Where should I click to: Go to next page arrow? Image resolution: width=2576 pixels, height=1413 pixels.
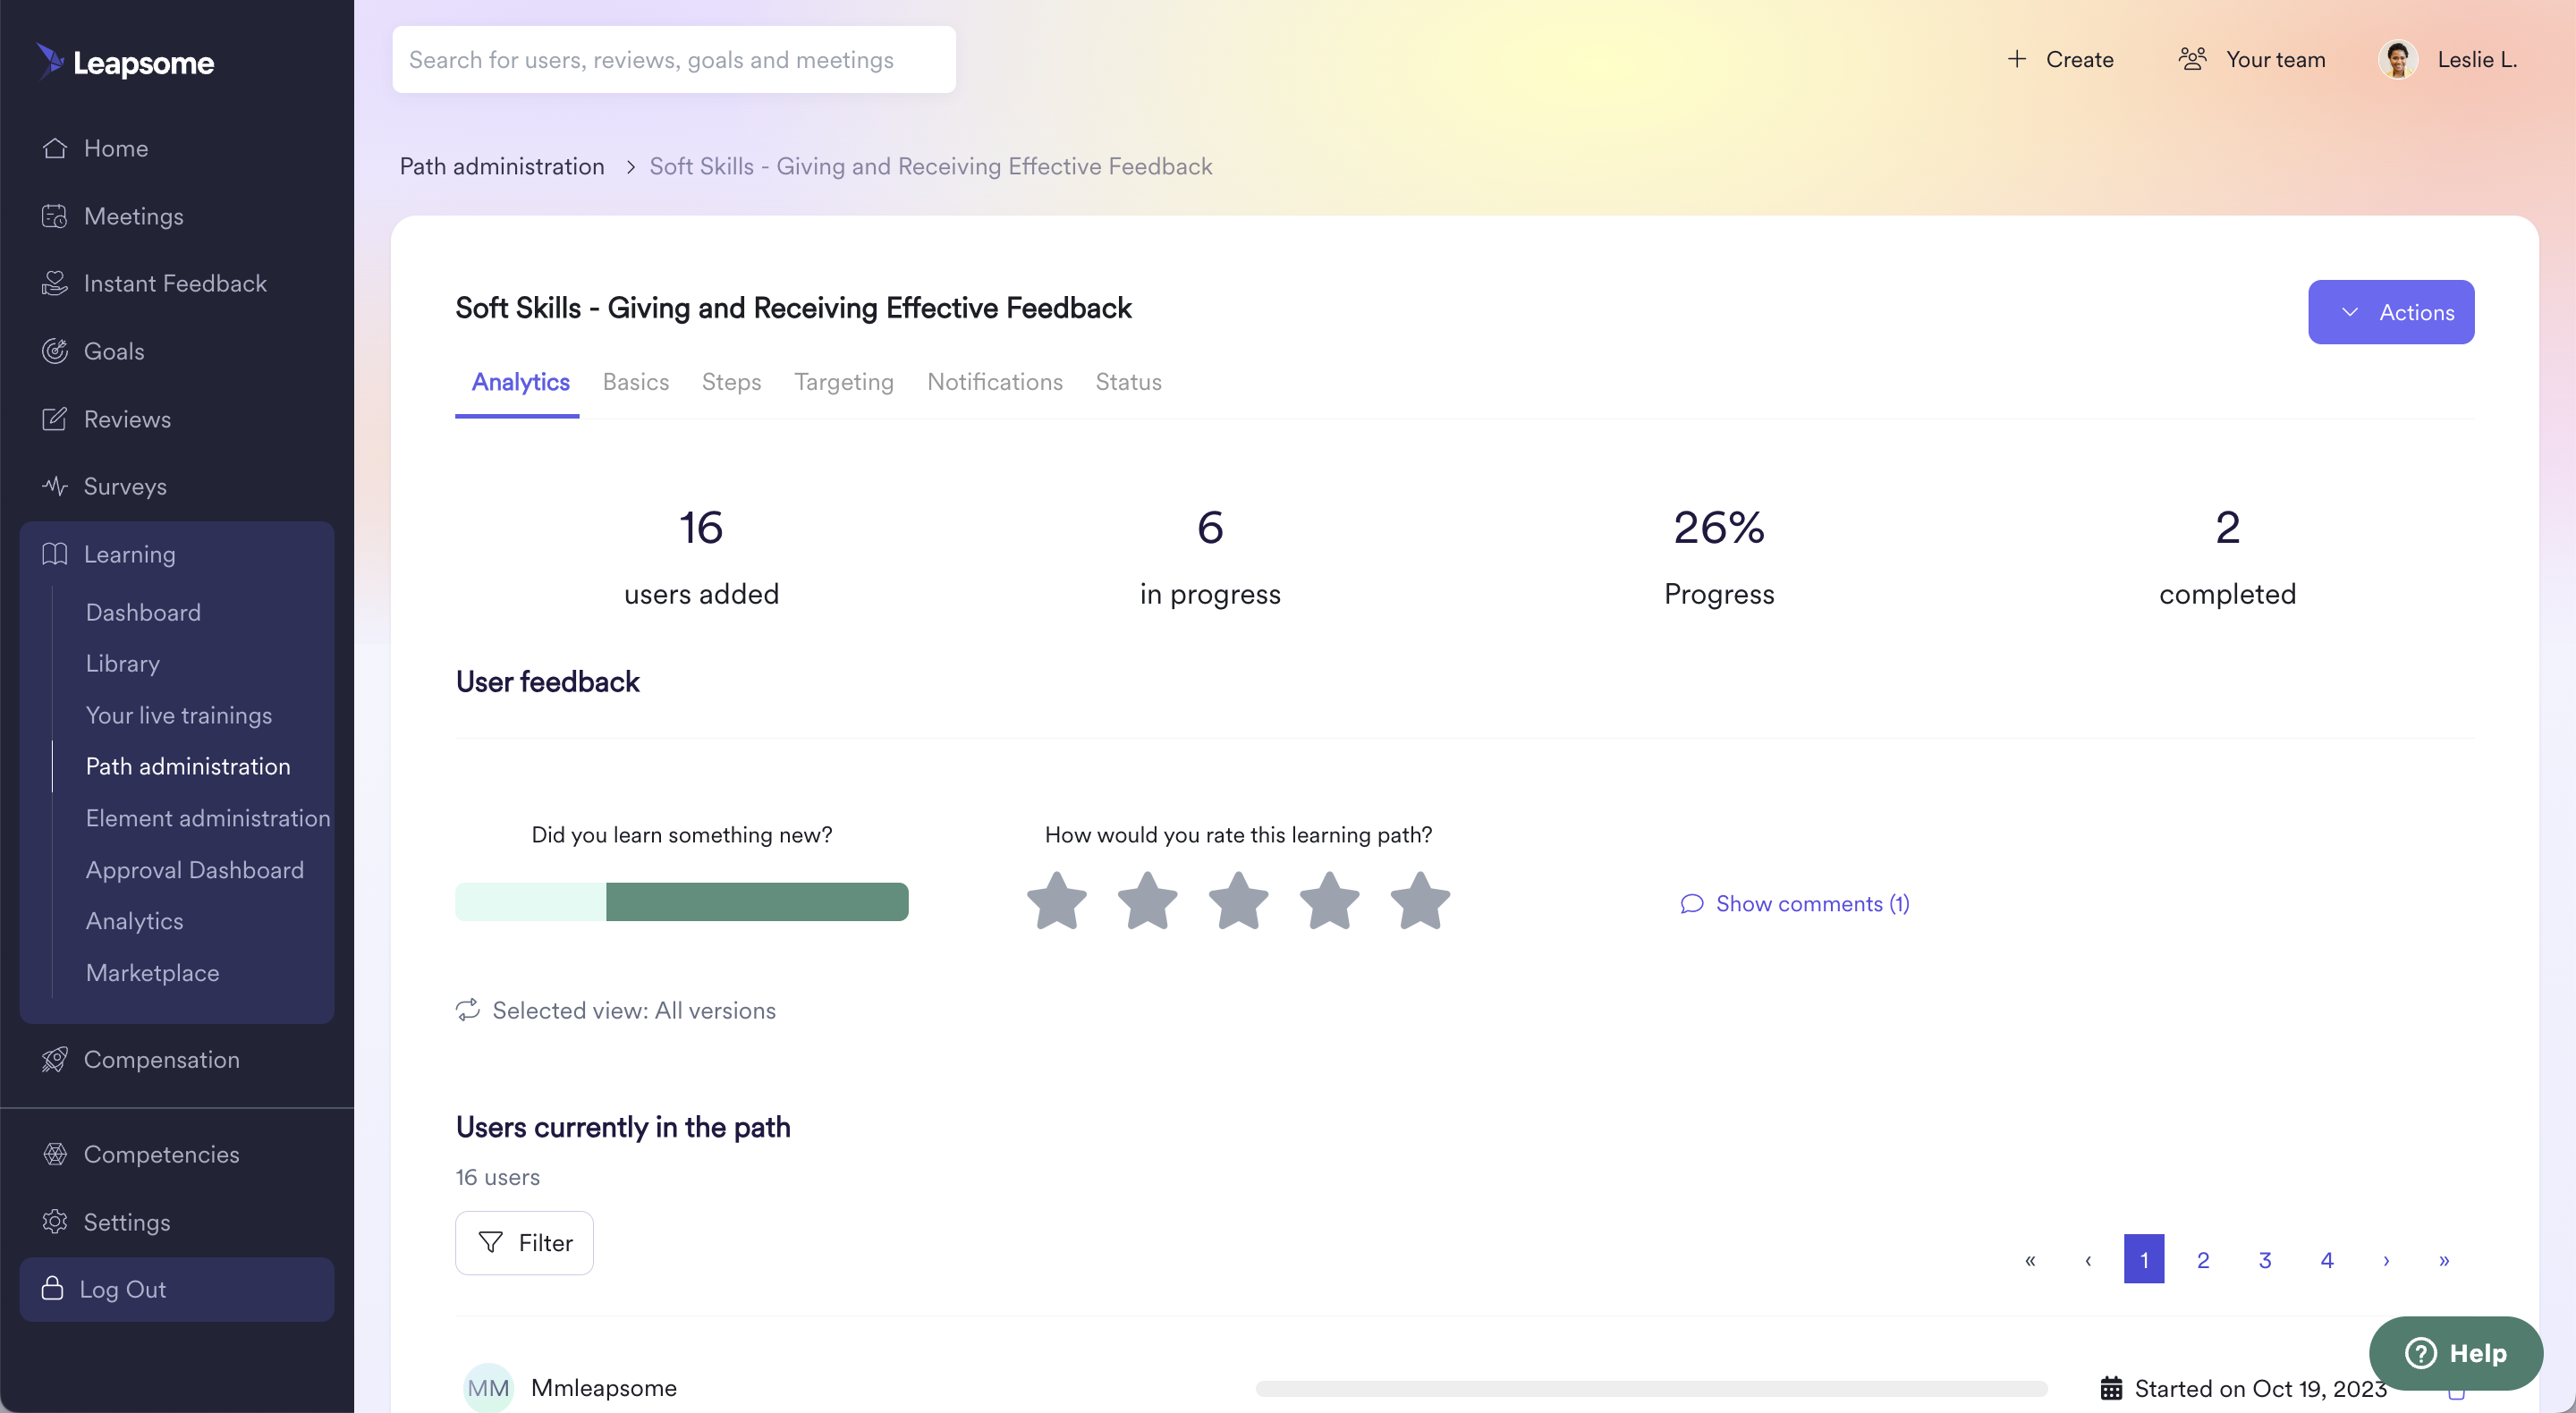pos(2386,1260)
